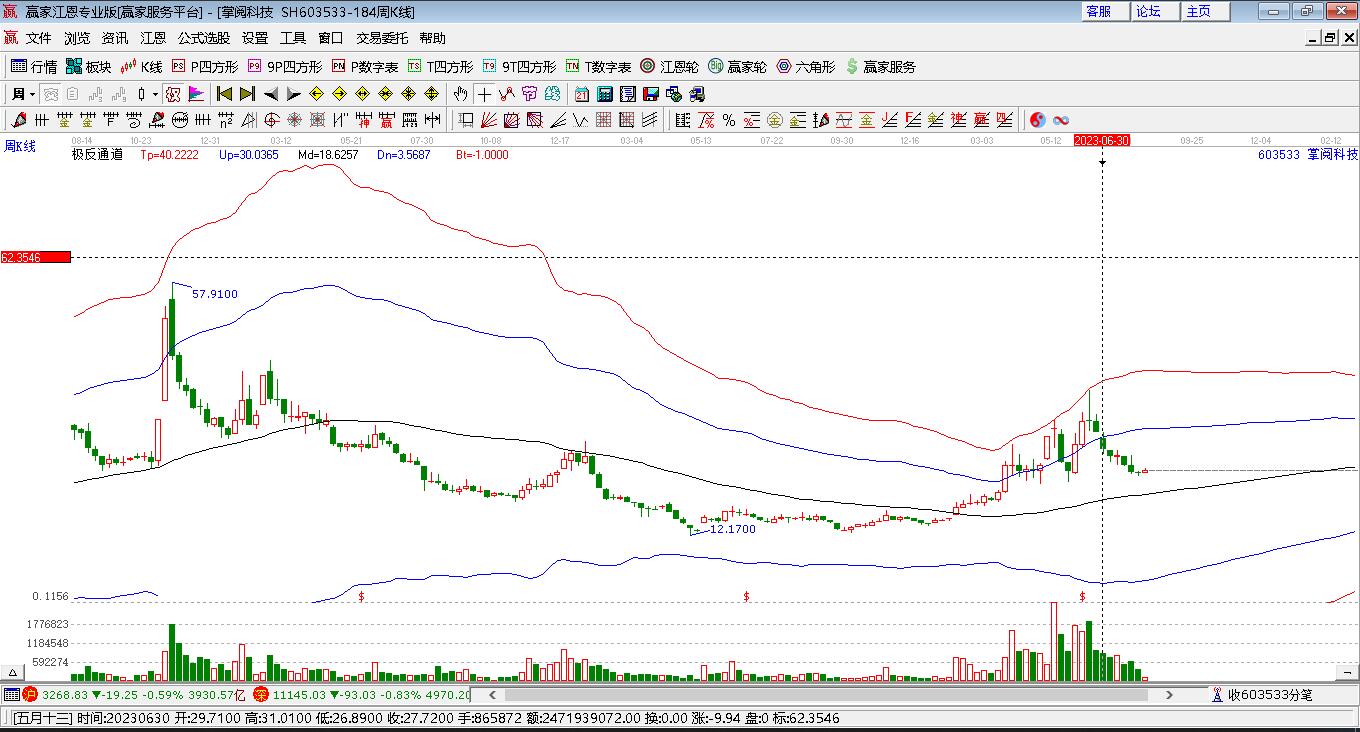The width and height of the screenshot is (1360, 732).
Task: Click the save diskette icon
Action: click(x=651, y=94)
